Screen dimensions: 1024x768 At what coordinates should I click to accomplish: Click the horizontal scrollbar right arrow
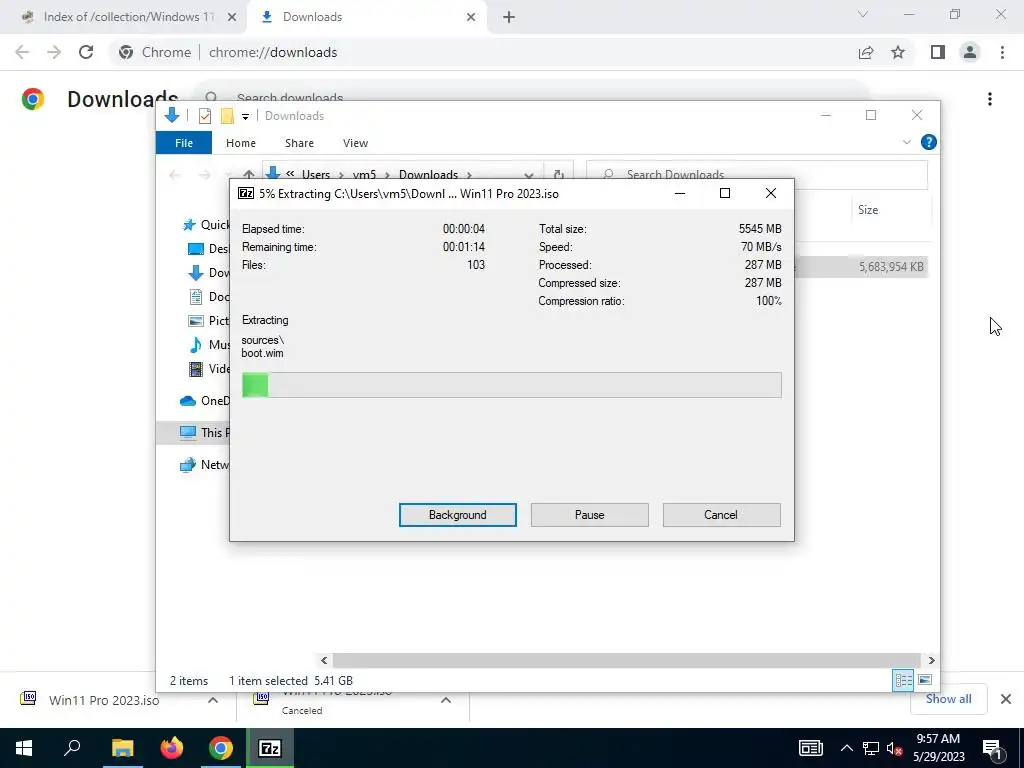pos(932,660)
